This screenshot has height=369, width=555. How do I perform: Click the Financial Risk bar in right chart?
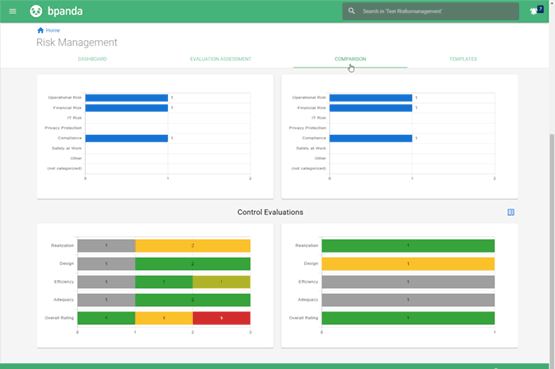tap(371, 108)
